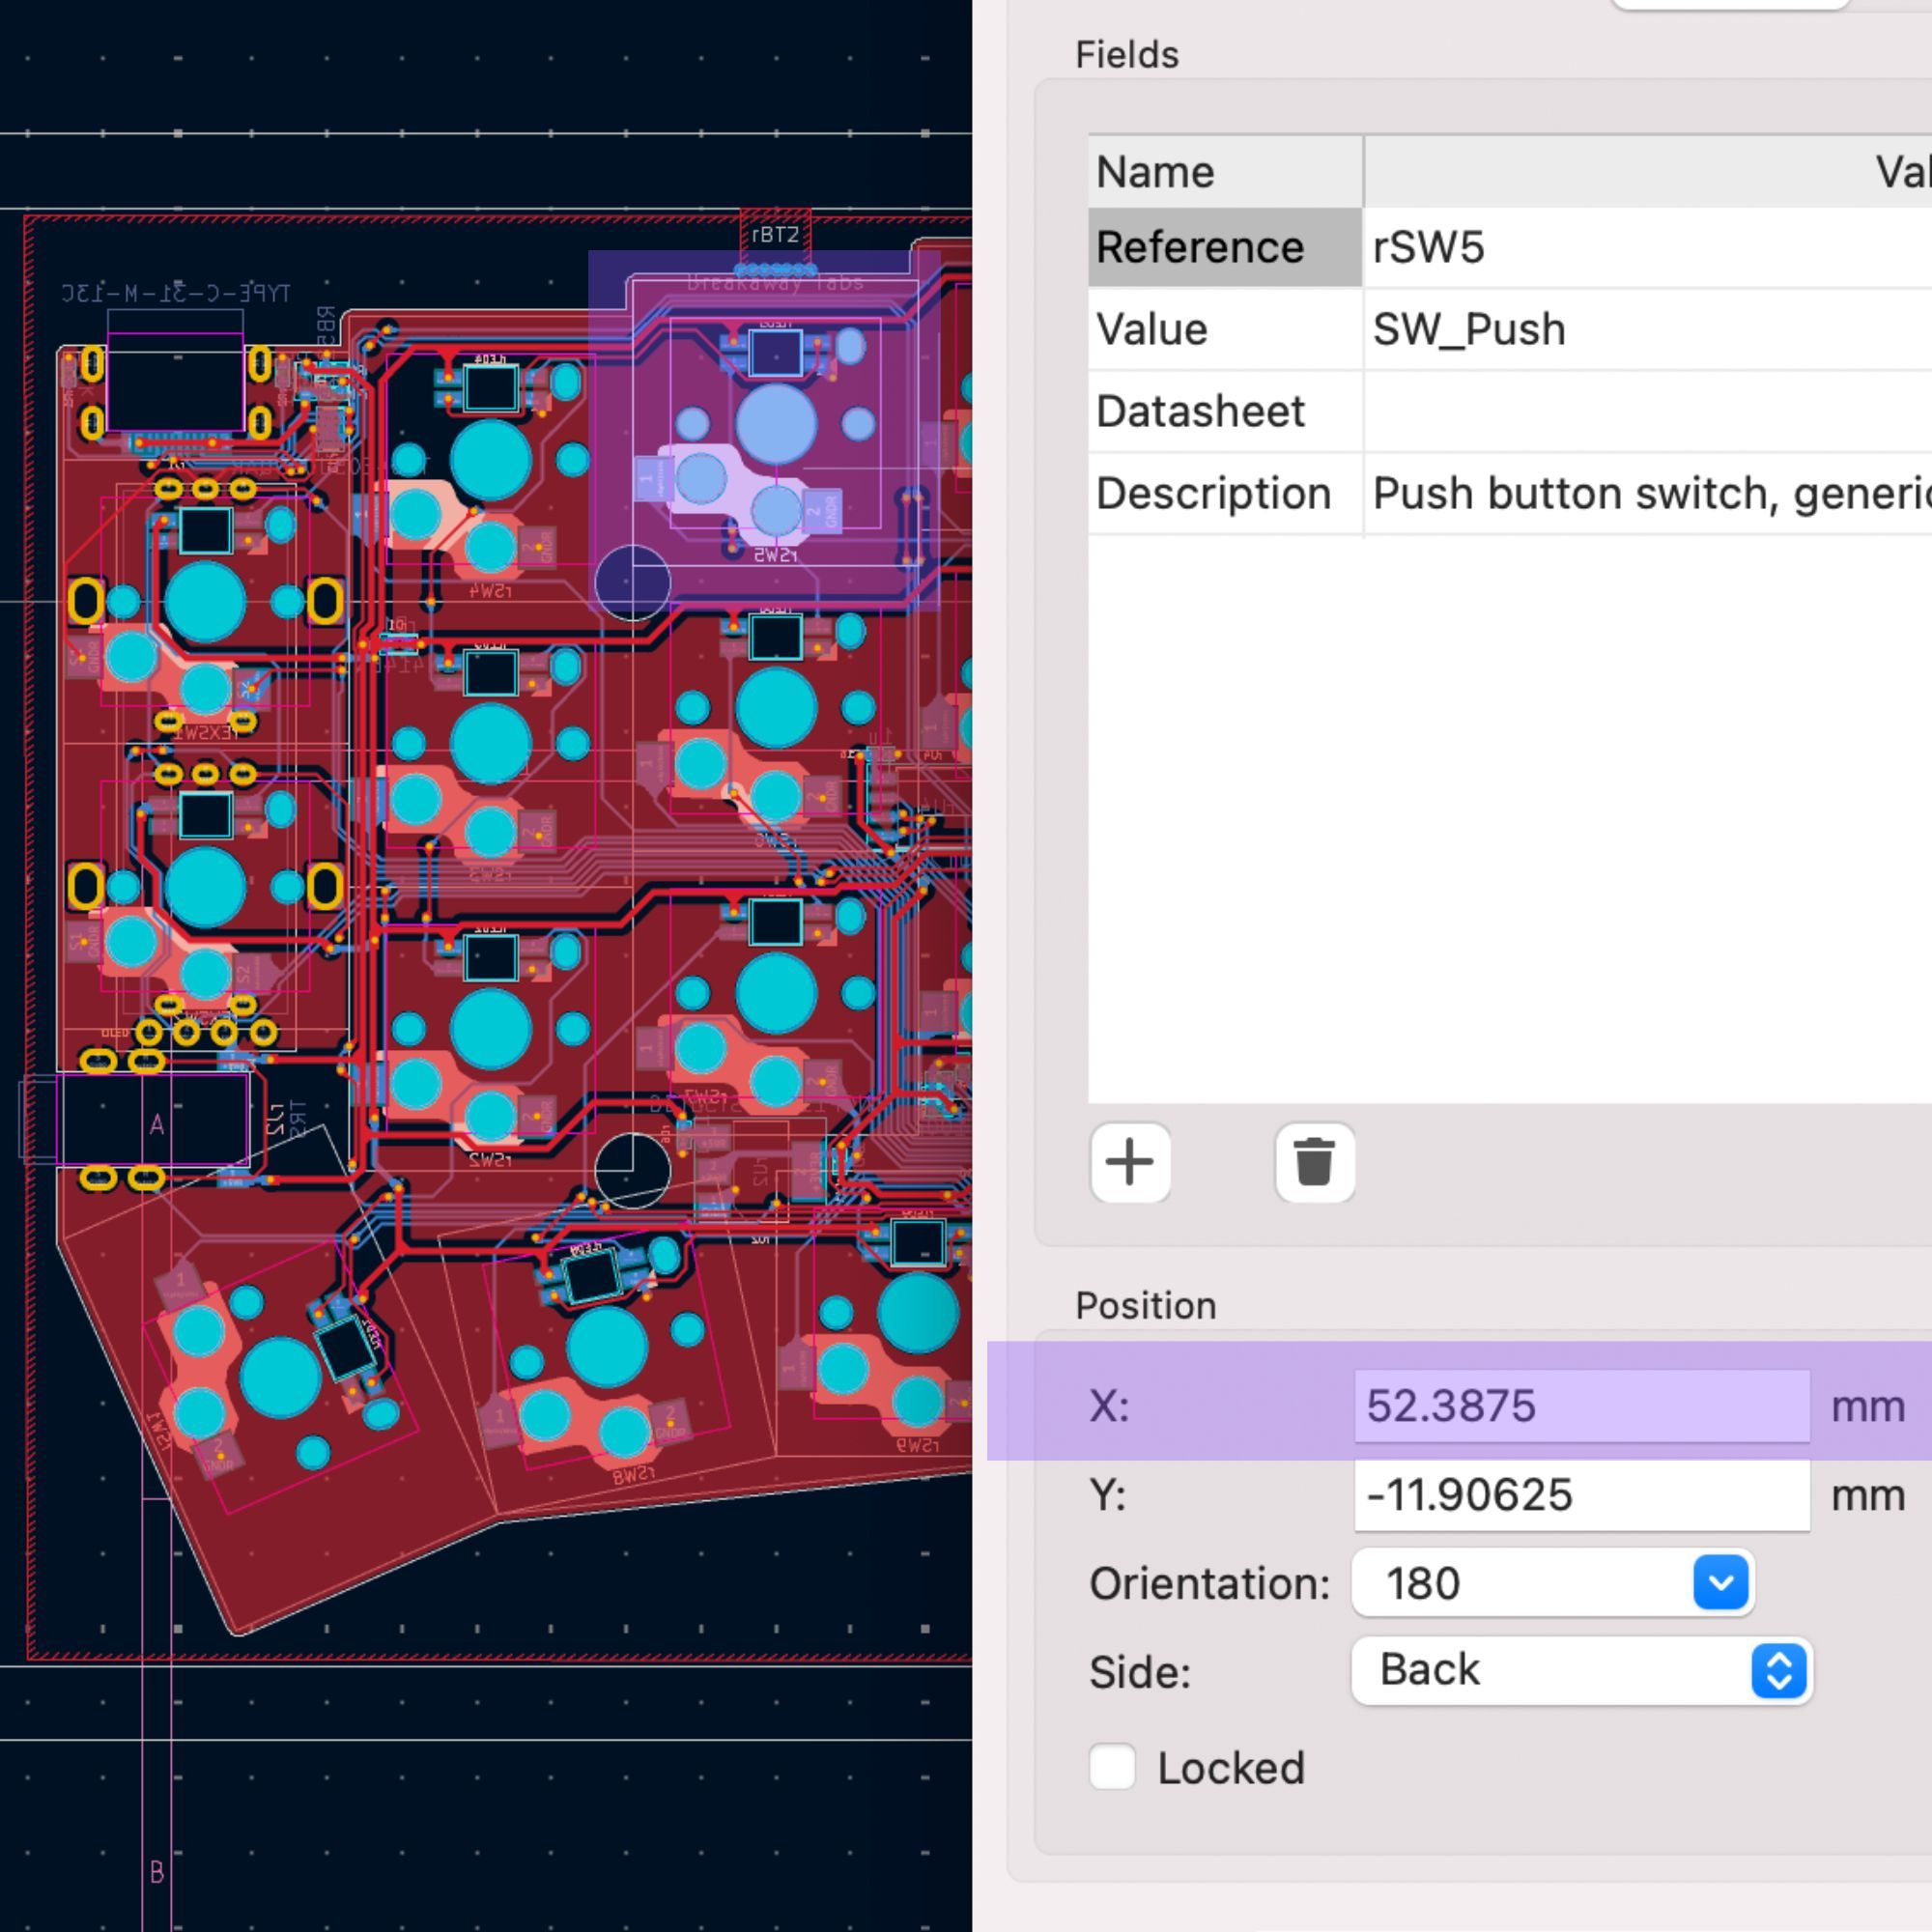1932x1932 pixels.
Task: Click the USB TYPE-C connector footprint
Action: point(175,385)
